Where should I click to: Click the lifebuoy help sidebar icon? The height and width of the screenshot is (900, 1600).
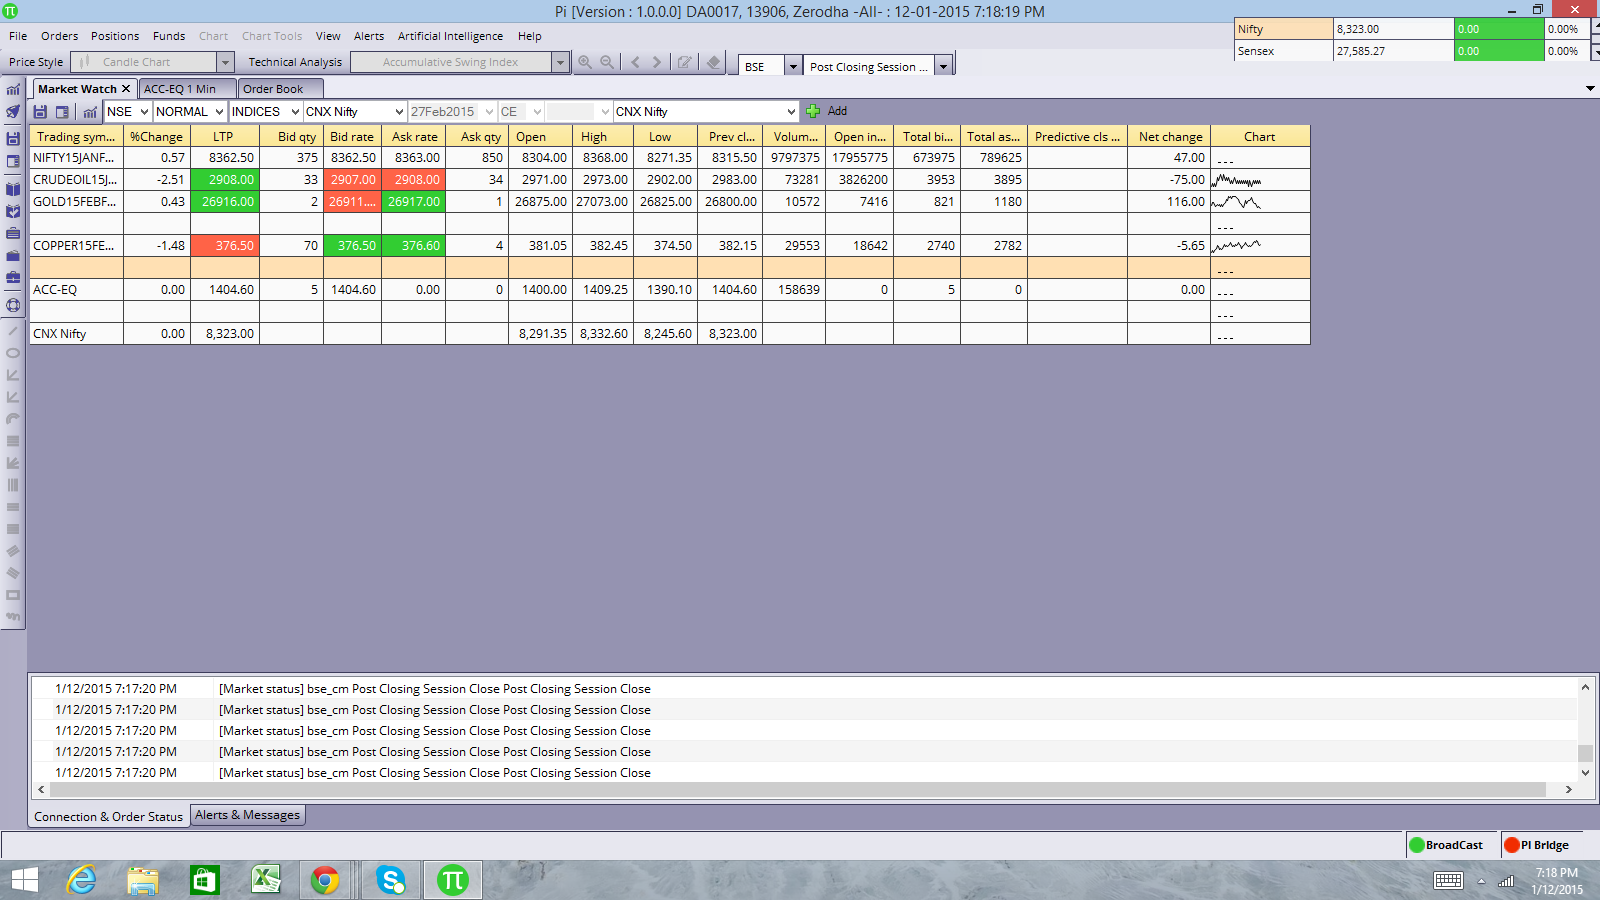pyautogui.click(x=13, y=306)
